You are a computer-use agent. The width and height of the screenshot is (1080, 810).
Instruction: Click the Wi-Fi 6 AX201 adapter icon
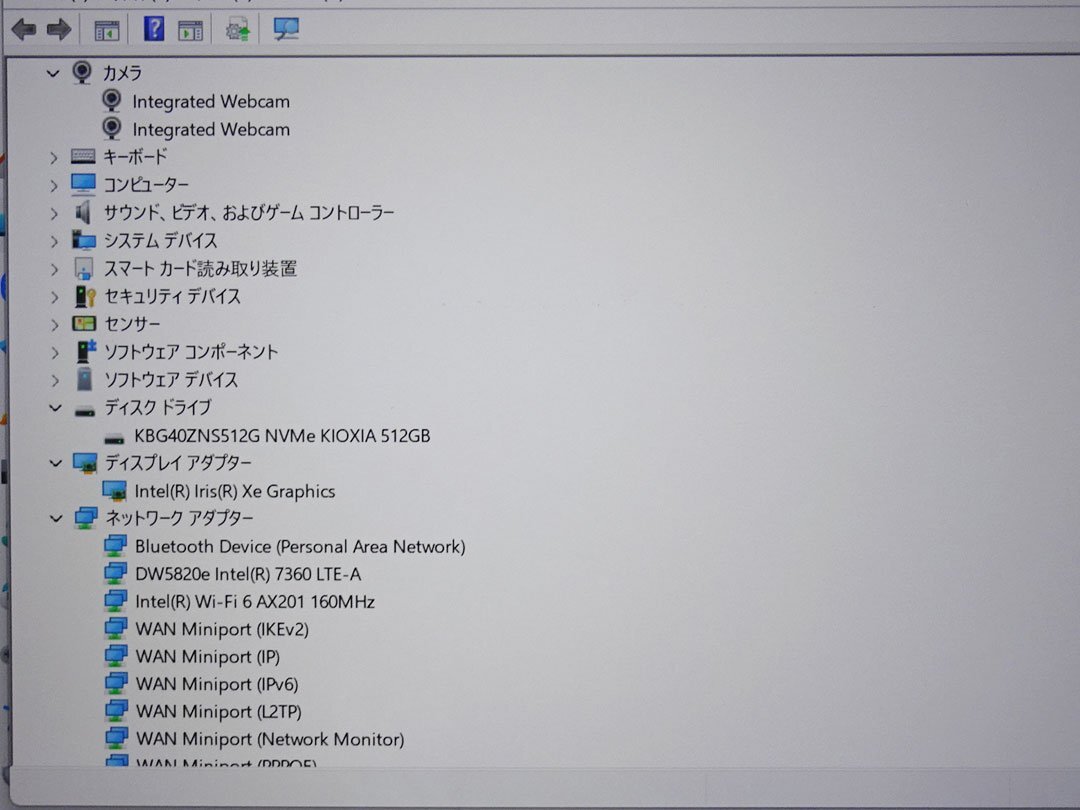(x=116, y=601)
